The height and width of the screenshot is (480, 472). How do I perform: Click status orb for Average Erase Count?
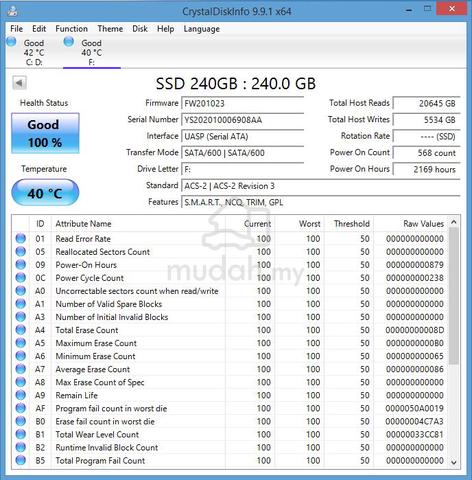(21, 369)
